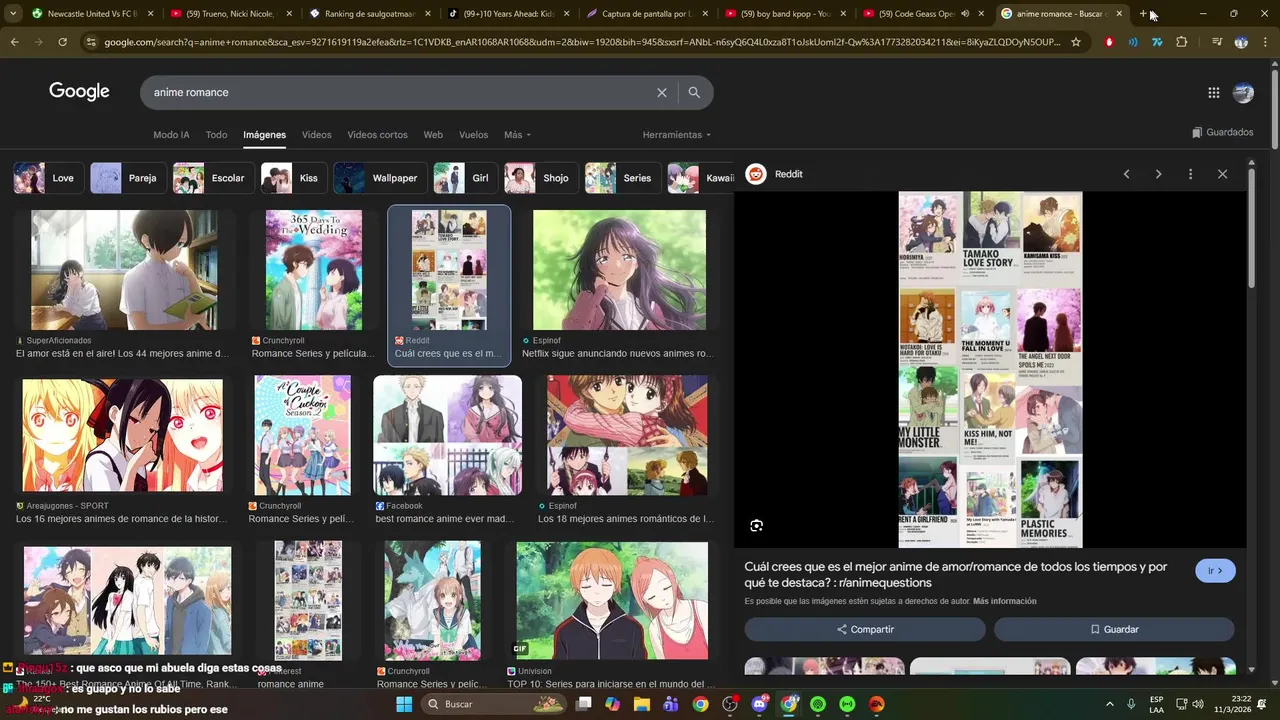The height and width of the screenshot is (720, 1280).
Task: Select the Kiss filter chip
Action: pyautogui.click(x=293, y=178)
